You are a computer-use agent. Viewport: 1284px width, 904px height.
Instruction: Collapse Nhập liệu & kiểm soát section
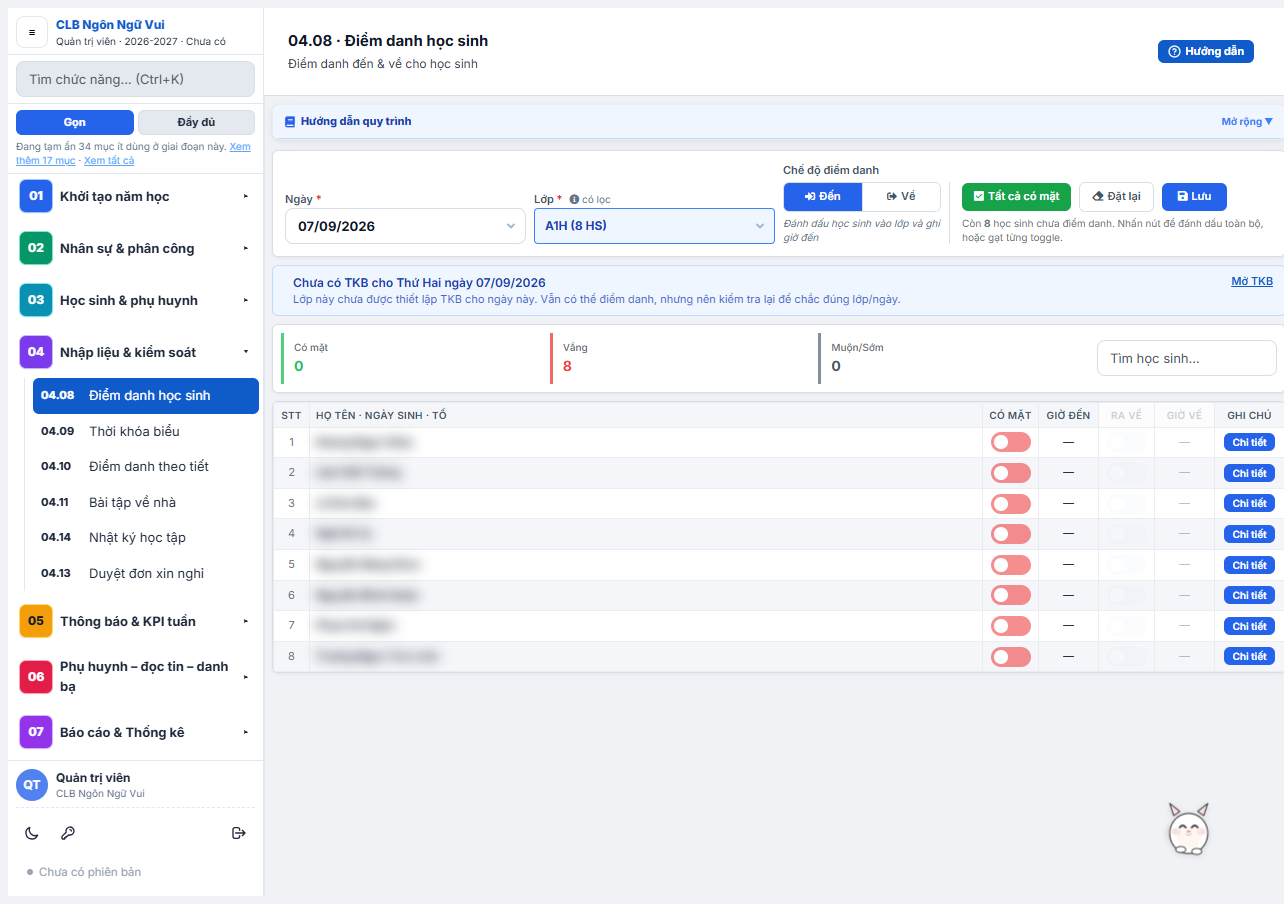pyautogui.click(x=135, y=352)
